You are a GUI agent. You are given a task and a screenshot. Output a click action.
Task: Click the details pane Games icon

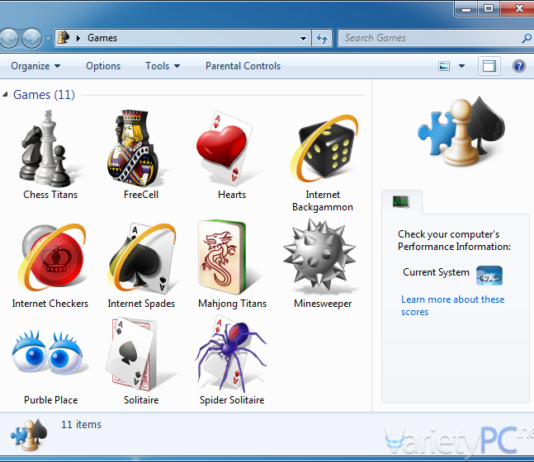coord(29,435)
